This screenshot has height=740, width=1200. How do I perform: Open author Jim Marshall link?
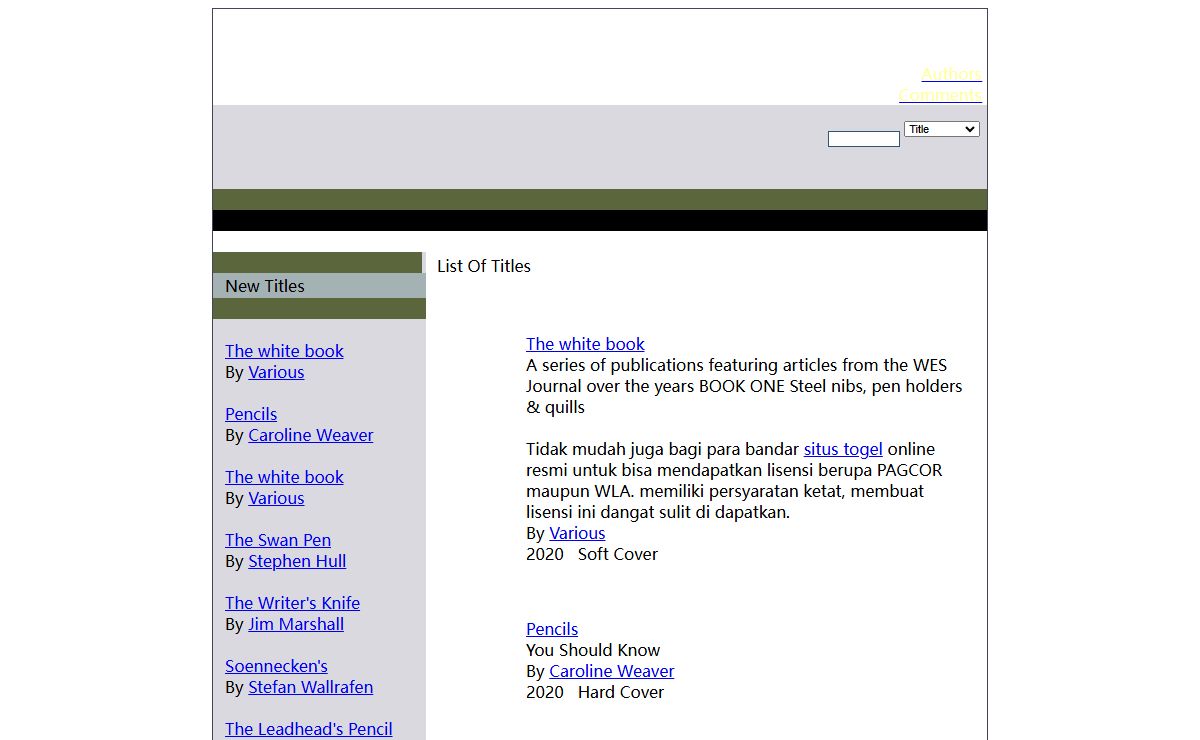[296, 624]
